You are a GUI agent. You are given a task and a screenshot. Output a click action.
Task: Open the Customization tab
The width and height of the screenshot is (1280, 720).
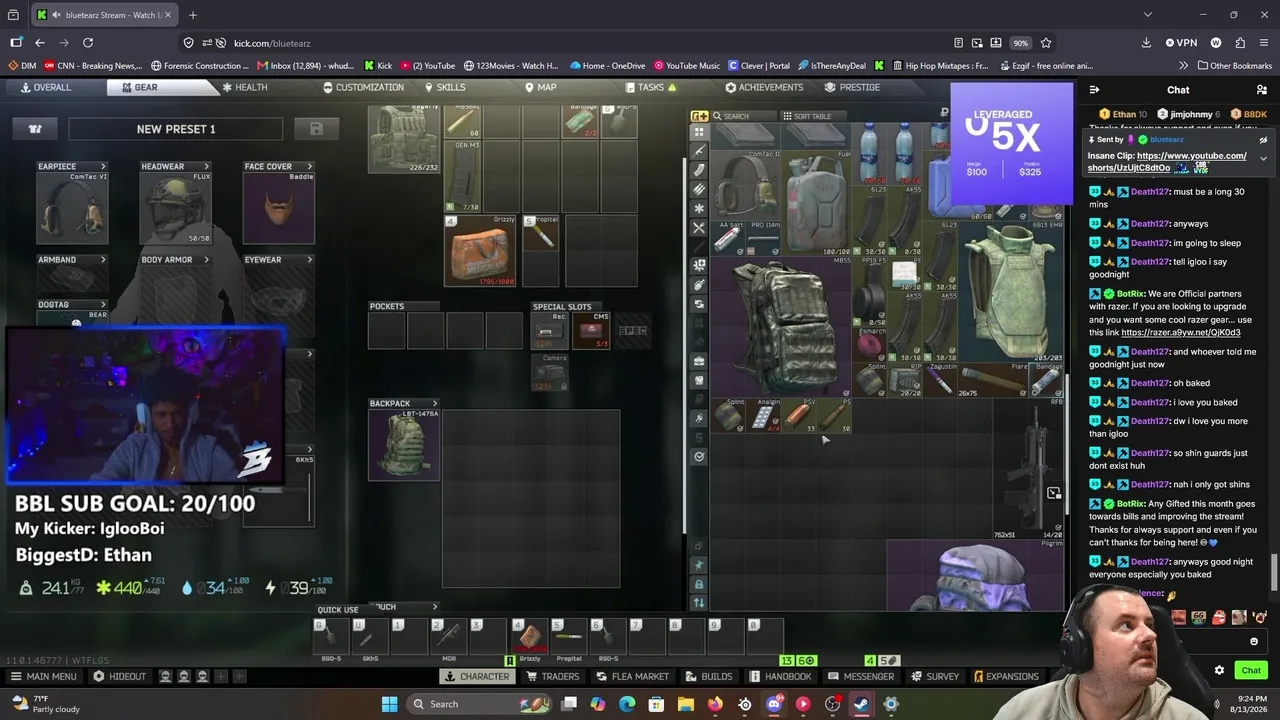pyautogui.click(x=363, y=87)
